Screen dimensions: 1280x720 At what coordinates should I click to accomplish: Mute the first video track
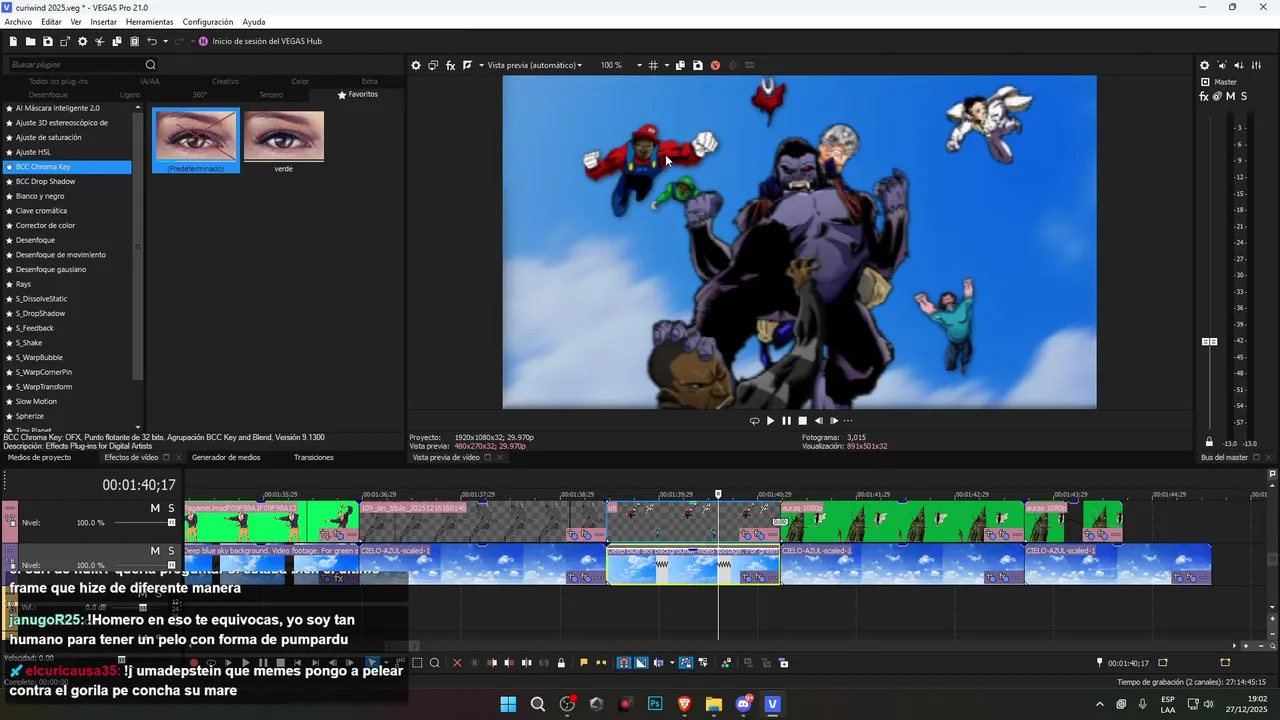155,508
